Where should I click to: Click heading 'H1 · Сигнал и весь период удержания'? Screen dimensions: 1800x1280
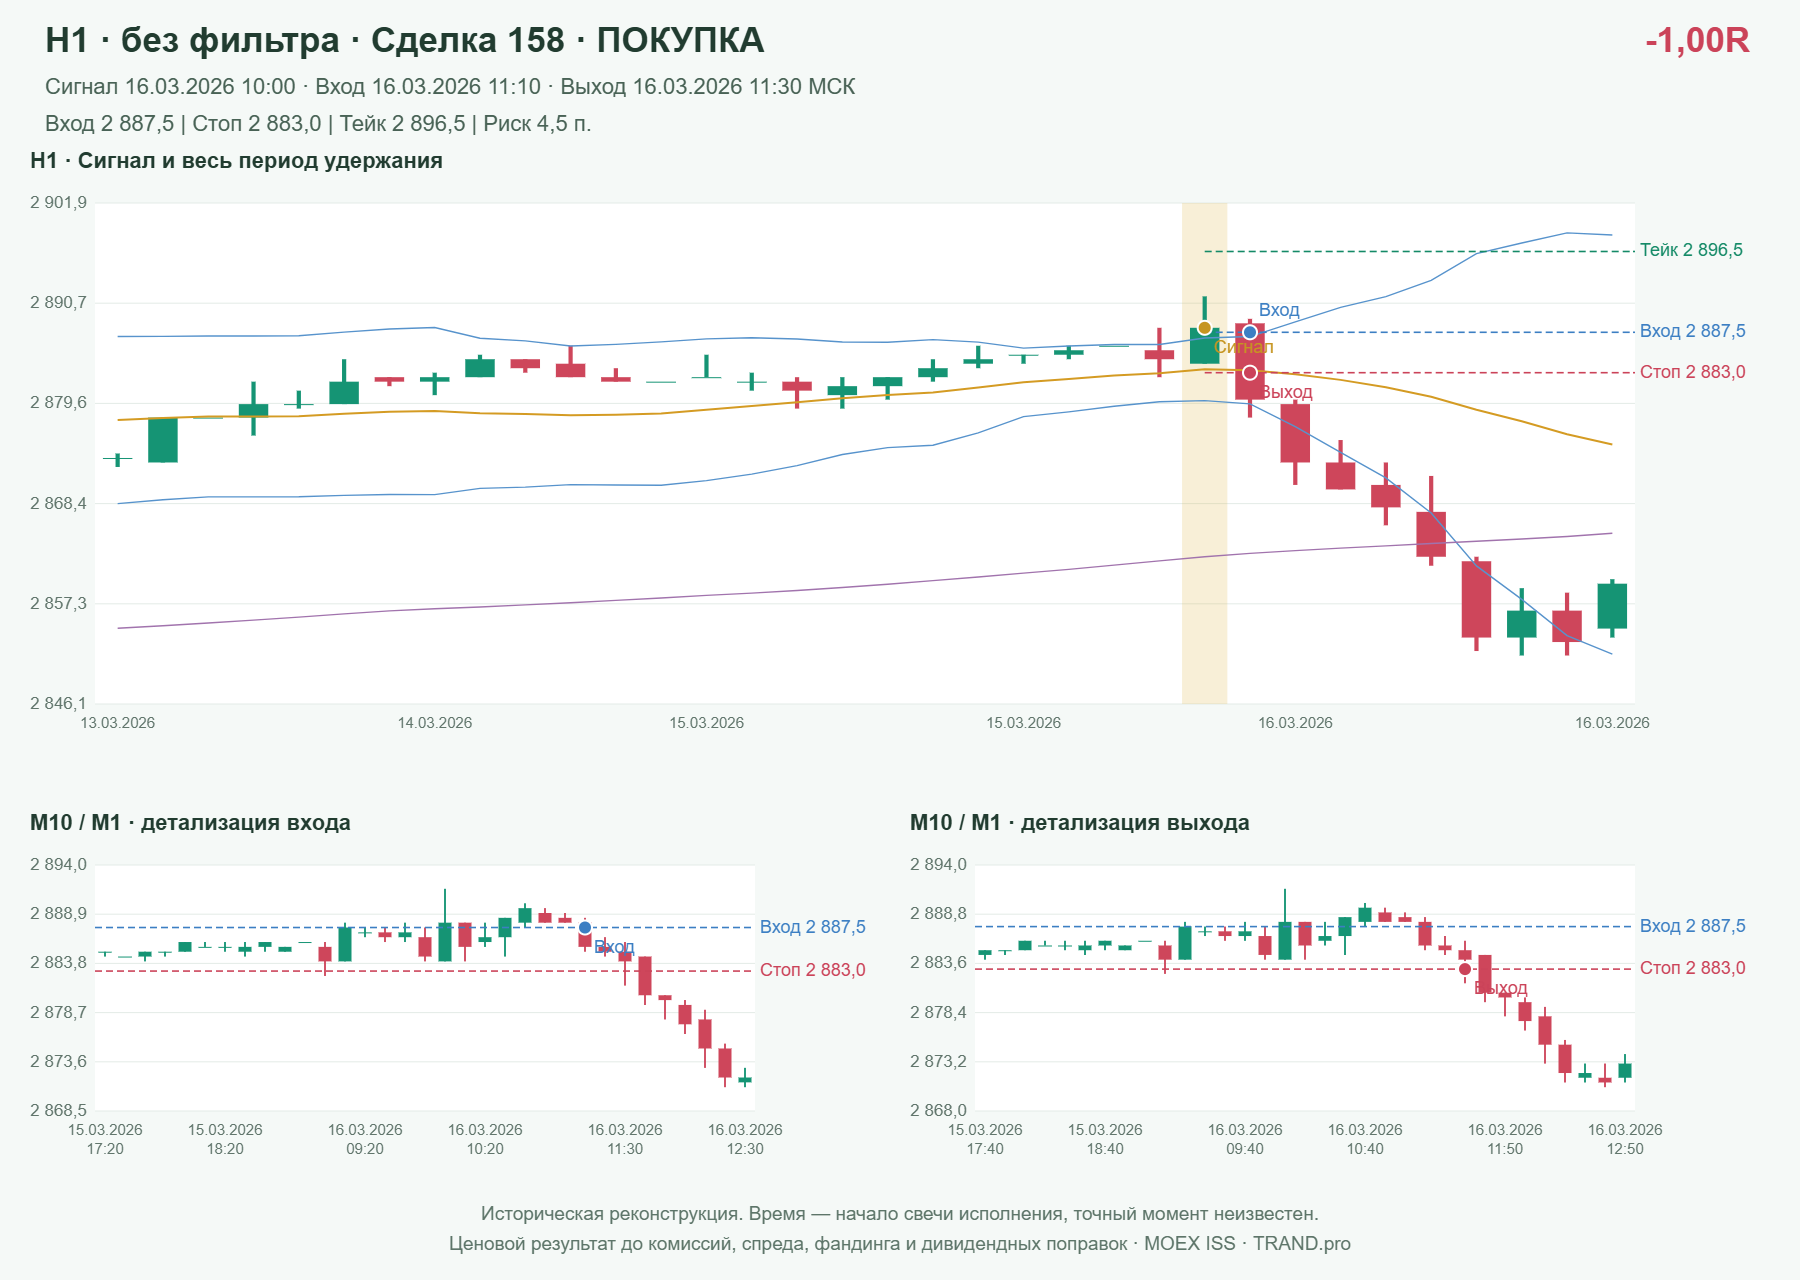coord(236,161)
